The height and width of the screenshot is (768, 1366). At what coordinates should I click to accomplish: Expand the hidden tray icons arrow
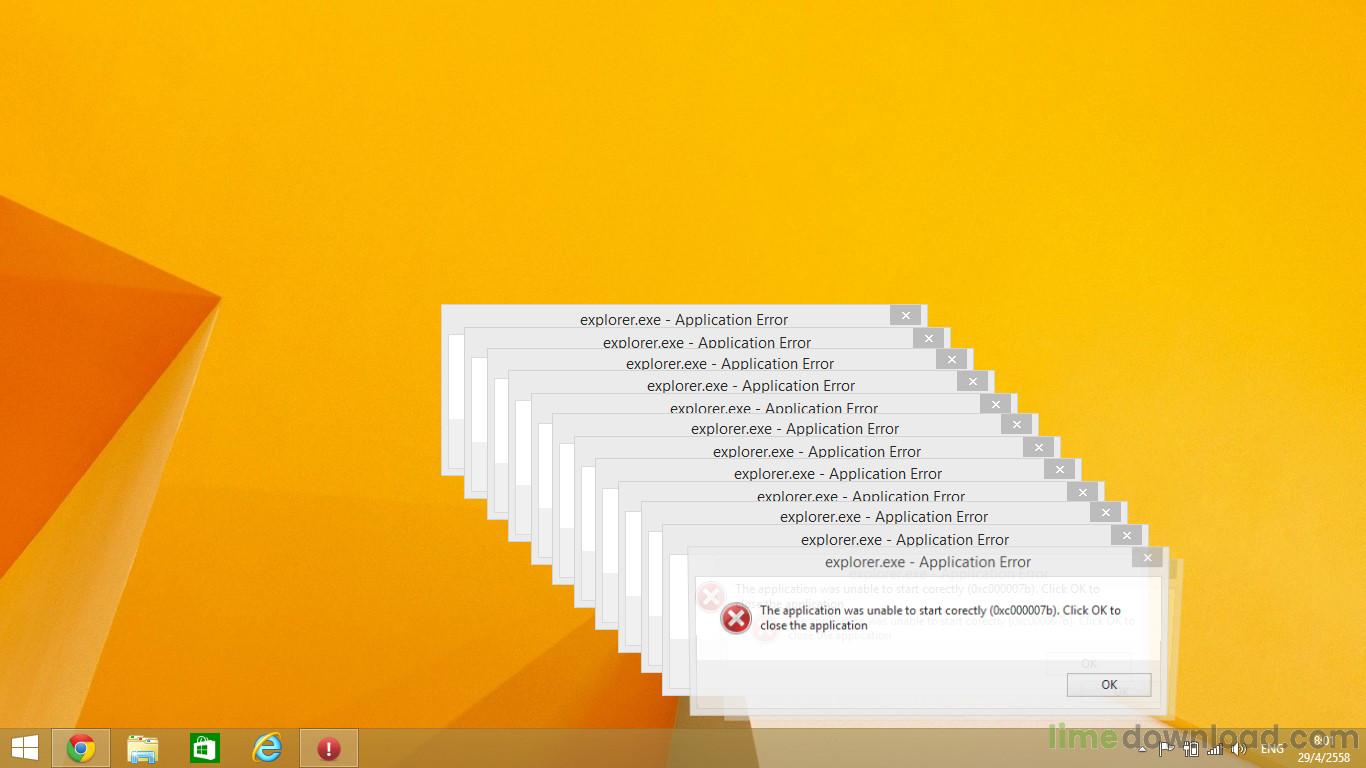[1143, 749]
